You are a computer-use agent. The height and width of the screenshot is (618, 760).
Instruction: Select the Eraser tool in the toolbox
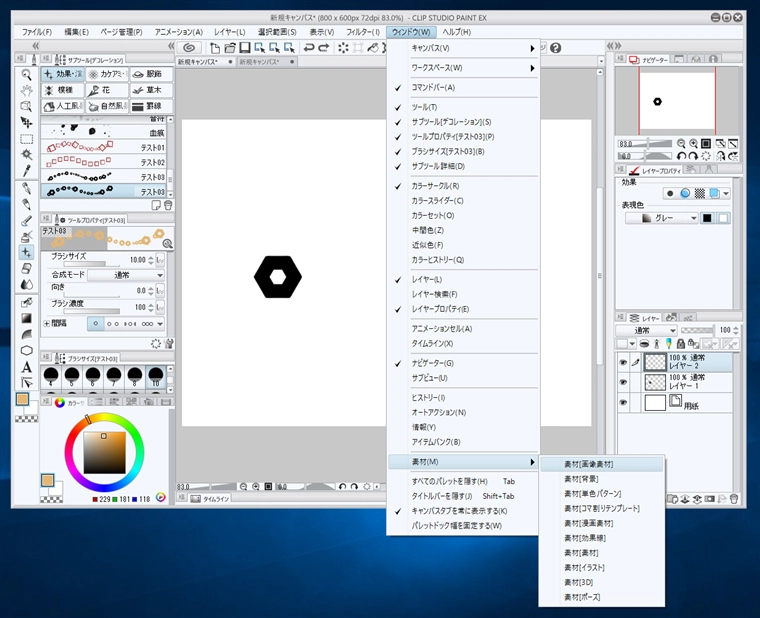tap(26, 268)
